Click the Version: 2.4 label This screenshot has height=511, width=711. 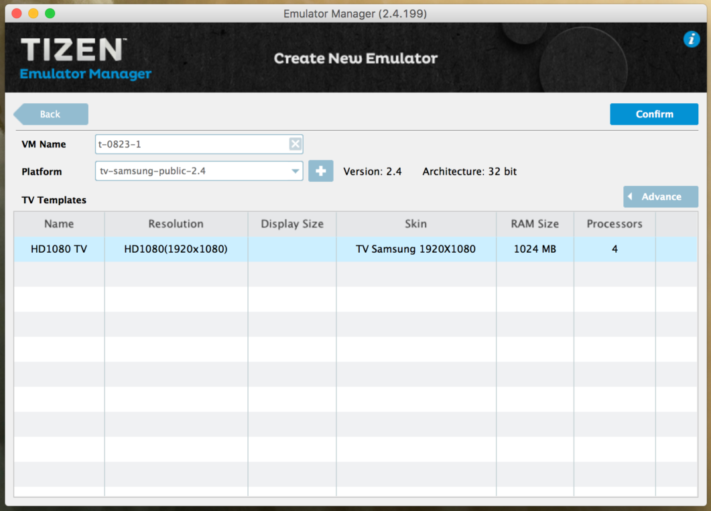372,171
